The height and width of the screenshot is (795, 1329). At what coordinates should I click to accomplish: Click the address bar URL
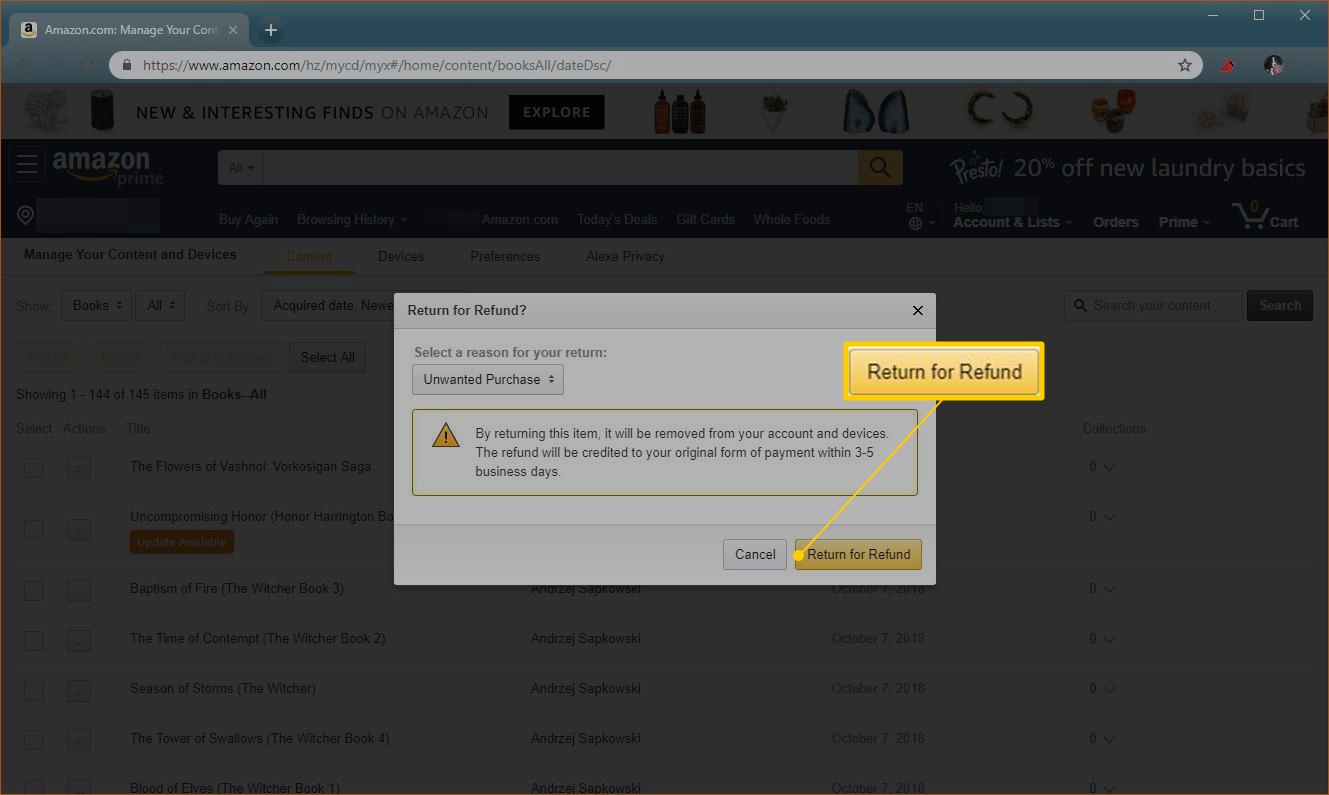pyautogui.click(x=377, y=65)
